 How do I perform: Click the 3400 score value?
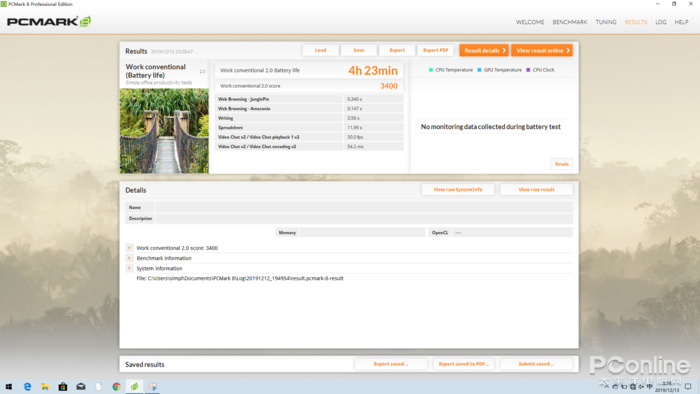click(389, 86)
